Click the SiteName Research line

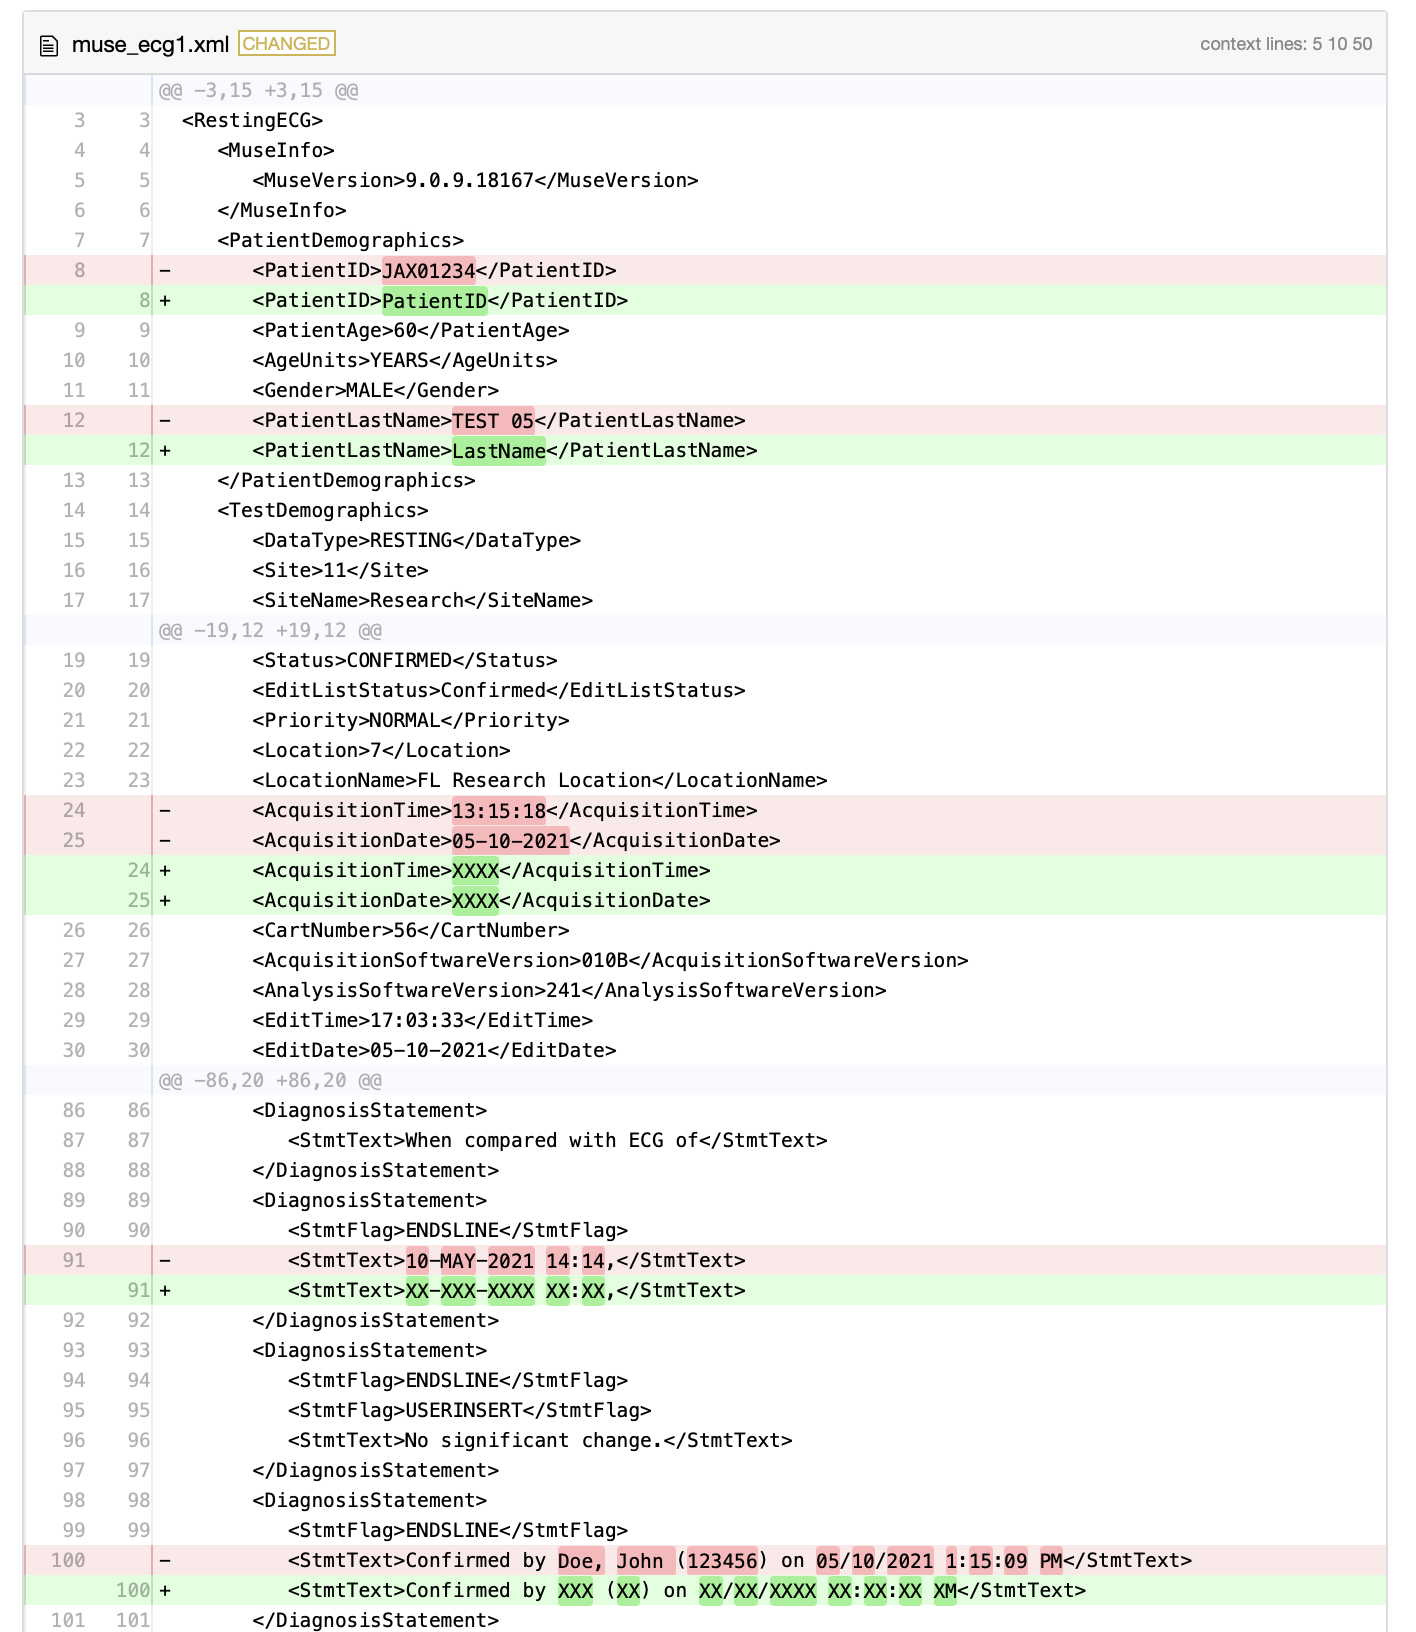(x=423, y=600)
